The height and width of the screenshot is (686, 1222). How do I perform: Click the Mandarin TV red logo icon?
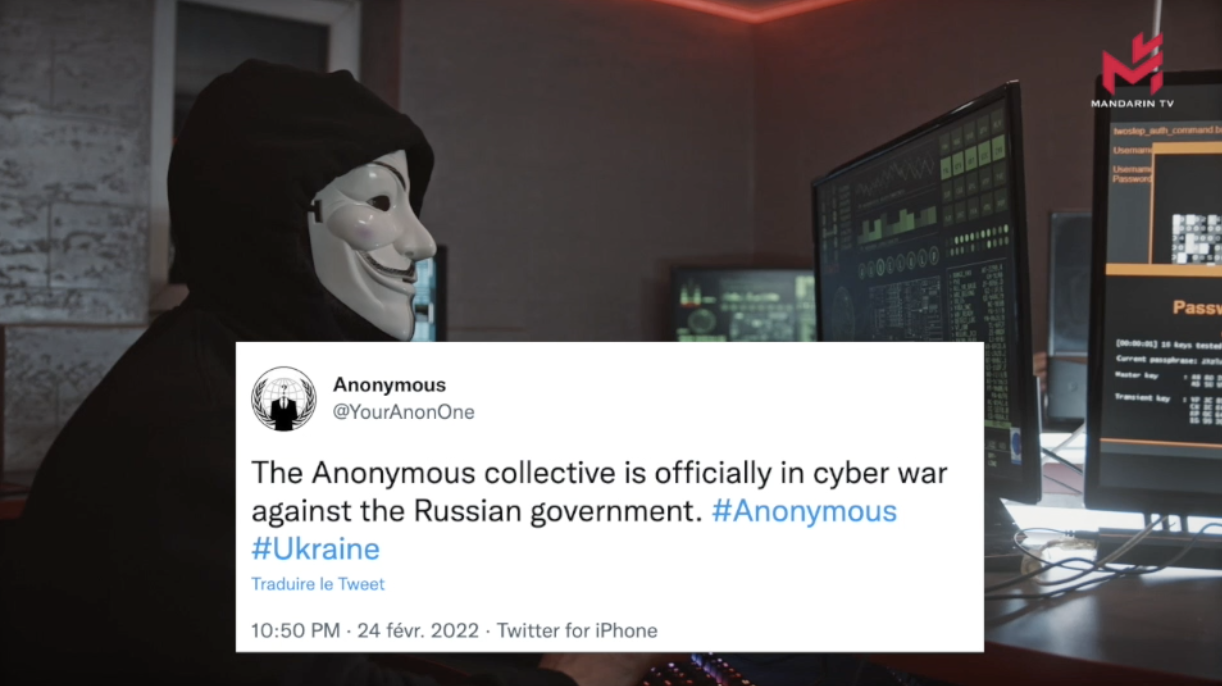click(1132, 64)
